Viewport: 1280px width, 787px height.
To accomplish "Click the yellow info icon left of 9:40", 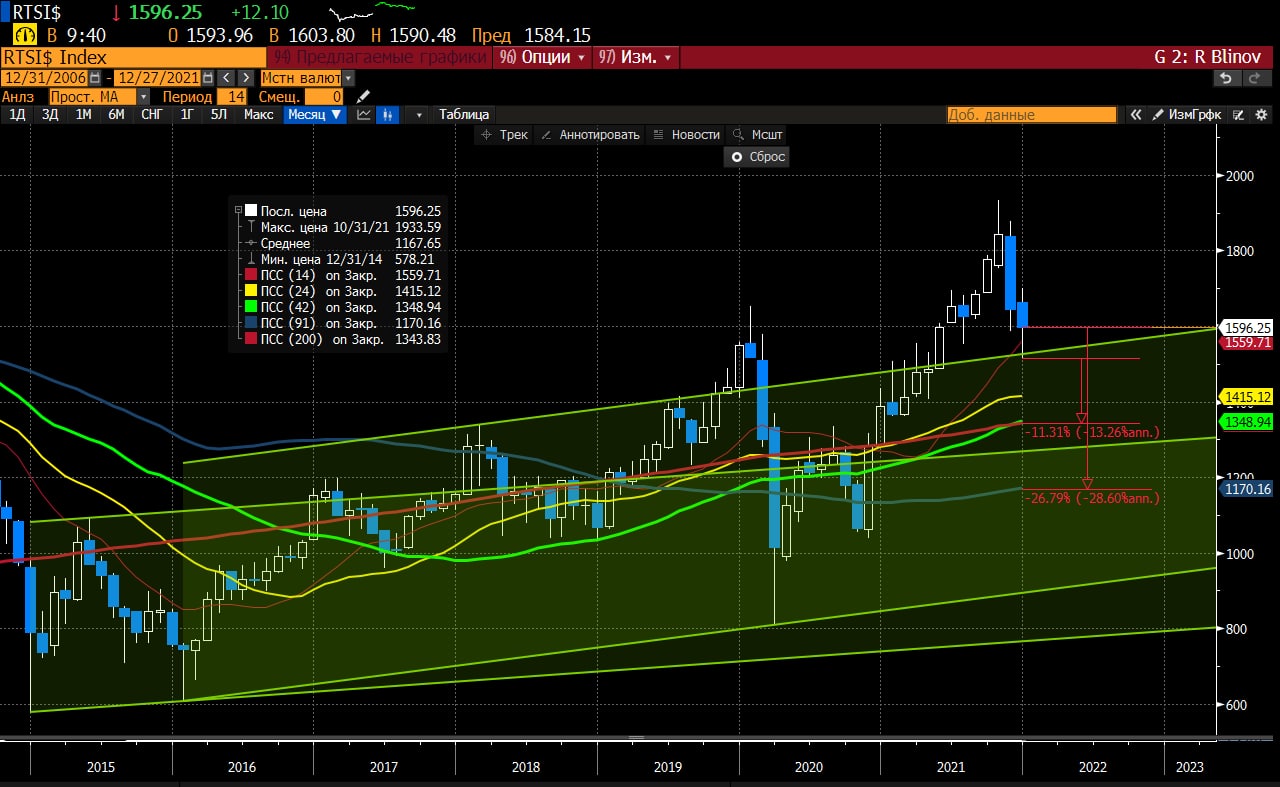I will coord(24,36).
